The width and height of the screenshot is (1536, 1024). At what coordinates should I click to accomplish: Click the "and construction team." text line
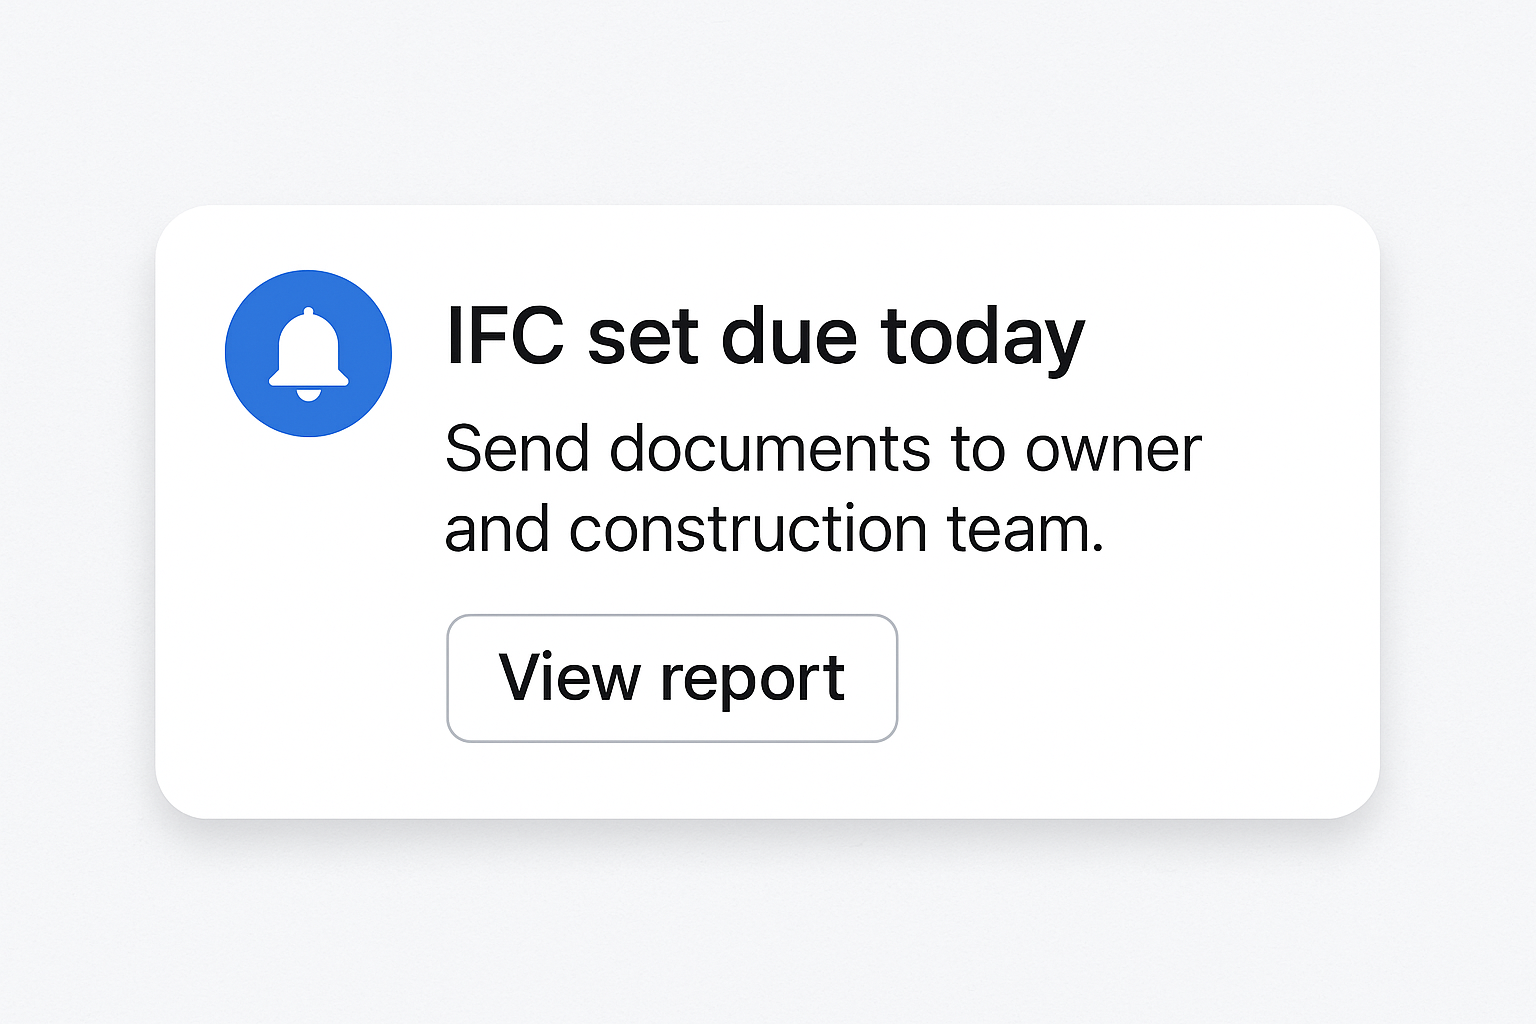774,529
